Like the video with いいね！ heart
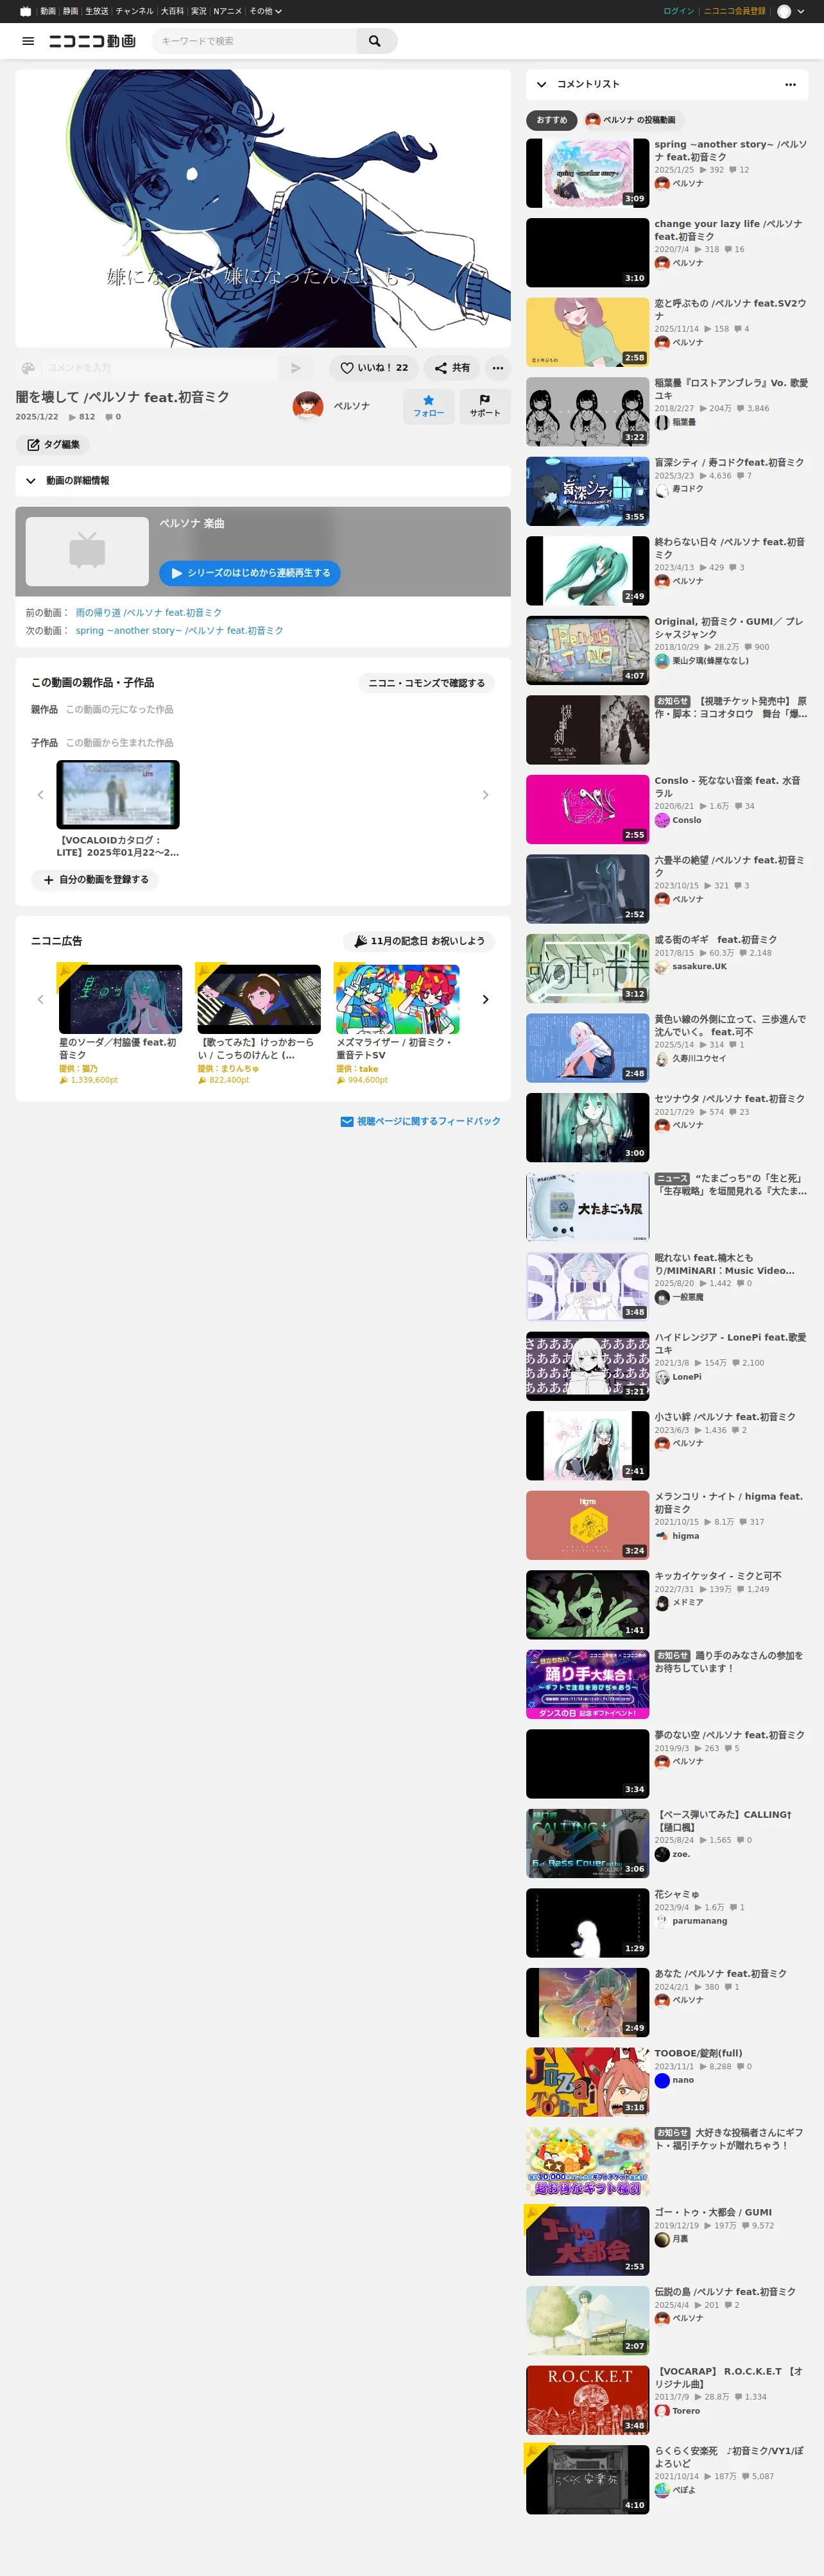The image size is (824, 2576). (374, 368)
